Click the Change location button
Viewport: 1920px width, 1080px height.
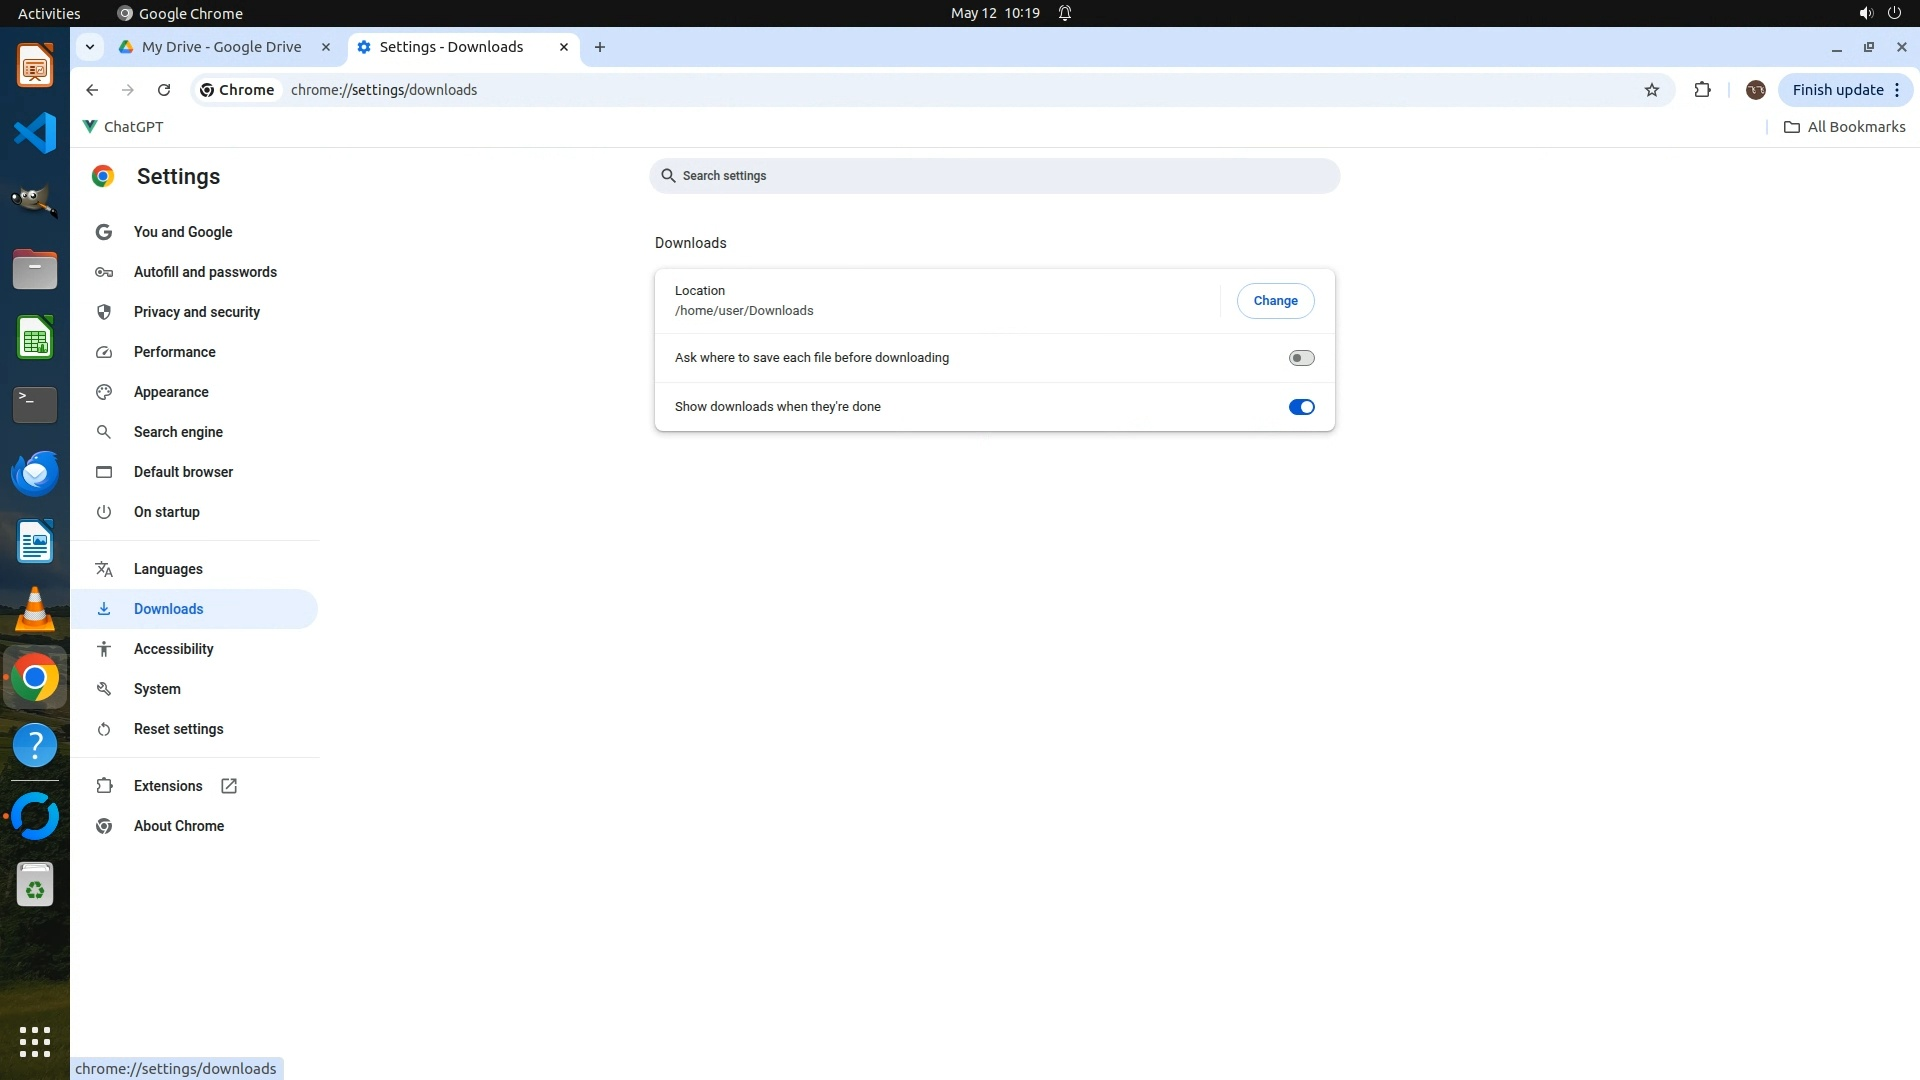pos(1275,301)
